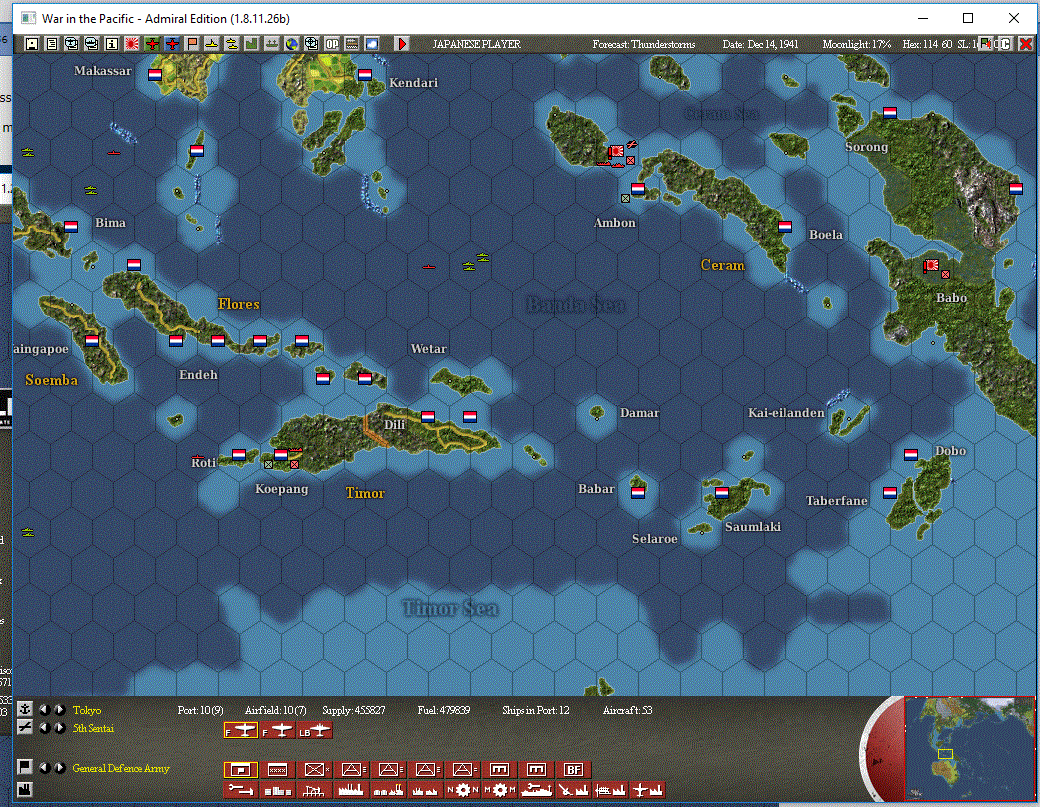The height and width of the screenshot is (807, 1040).
Task: Click the 'Fuel: 479839' text
Action: click(x=444, y=710)
